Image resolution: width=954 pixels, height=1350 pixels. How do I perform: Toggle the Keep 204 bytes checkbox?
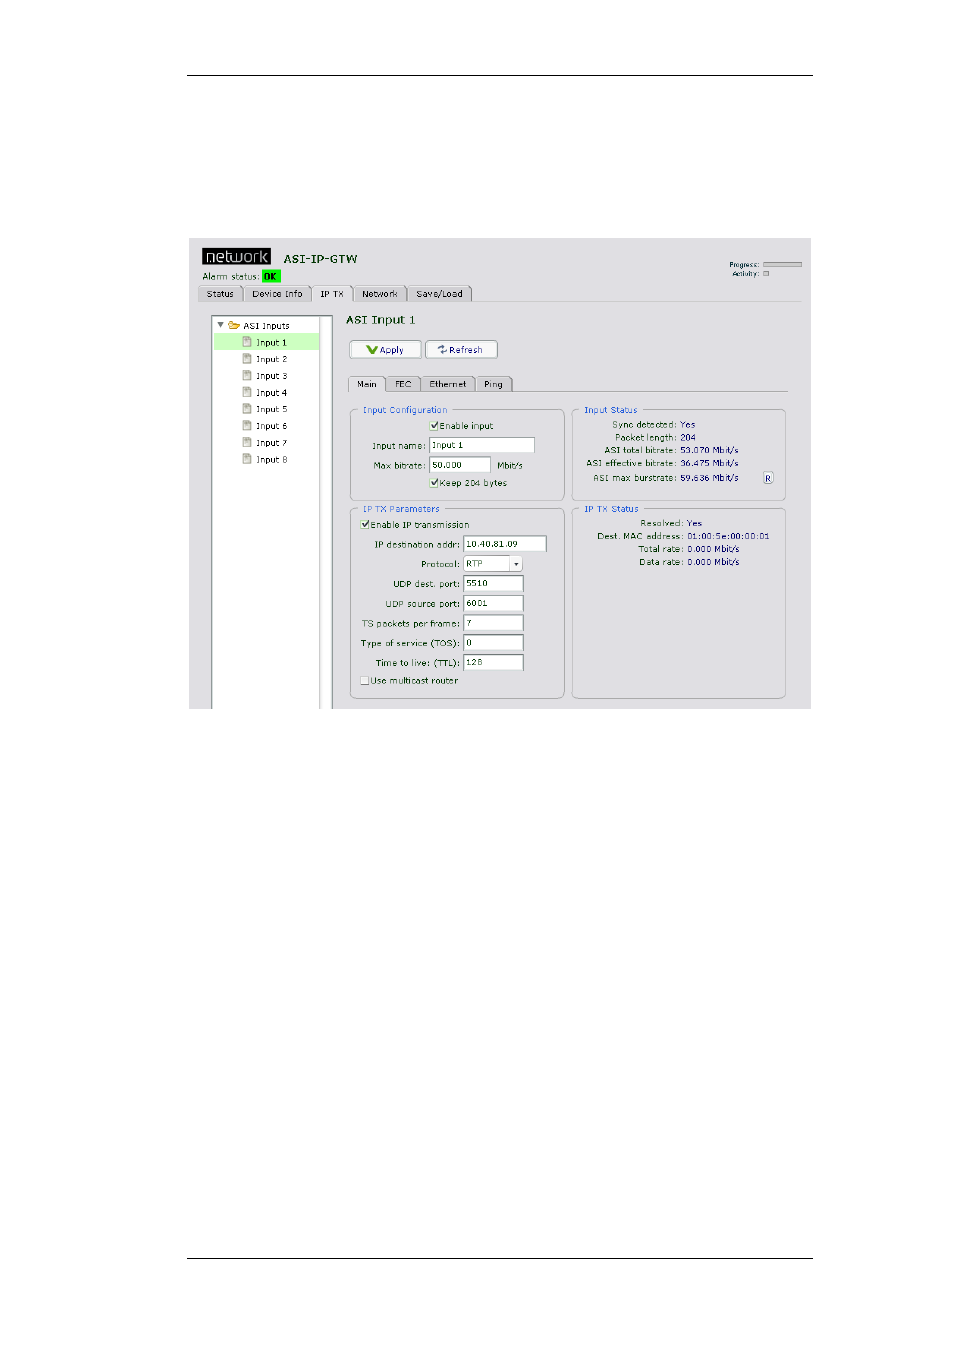(435, 482)
